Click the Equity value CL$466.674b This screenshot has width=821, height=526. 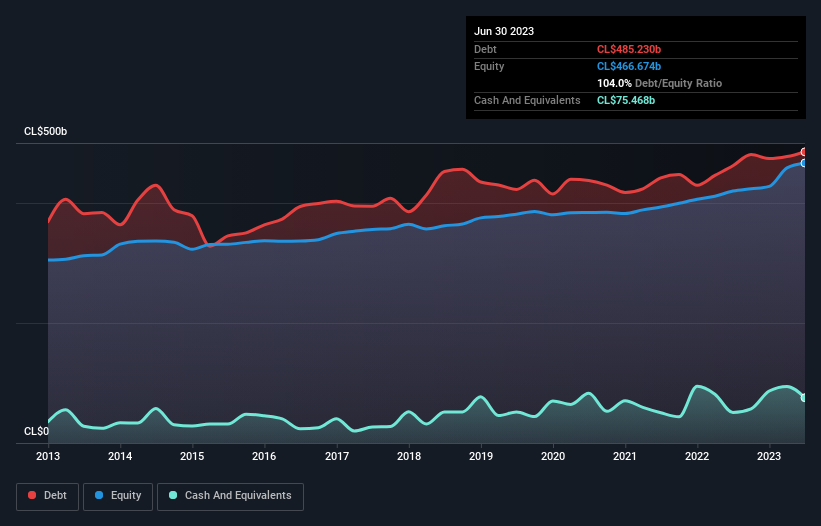[629, 66]
